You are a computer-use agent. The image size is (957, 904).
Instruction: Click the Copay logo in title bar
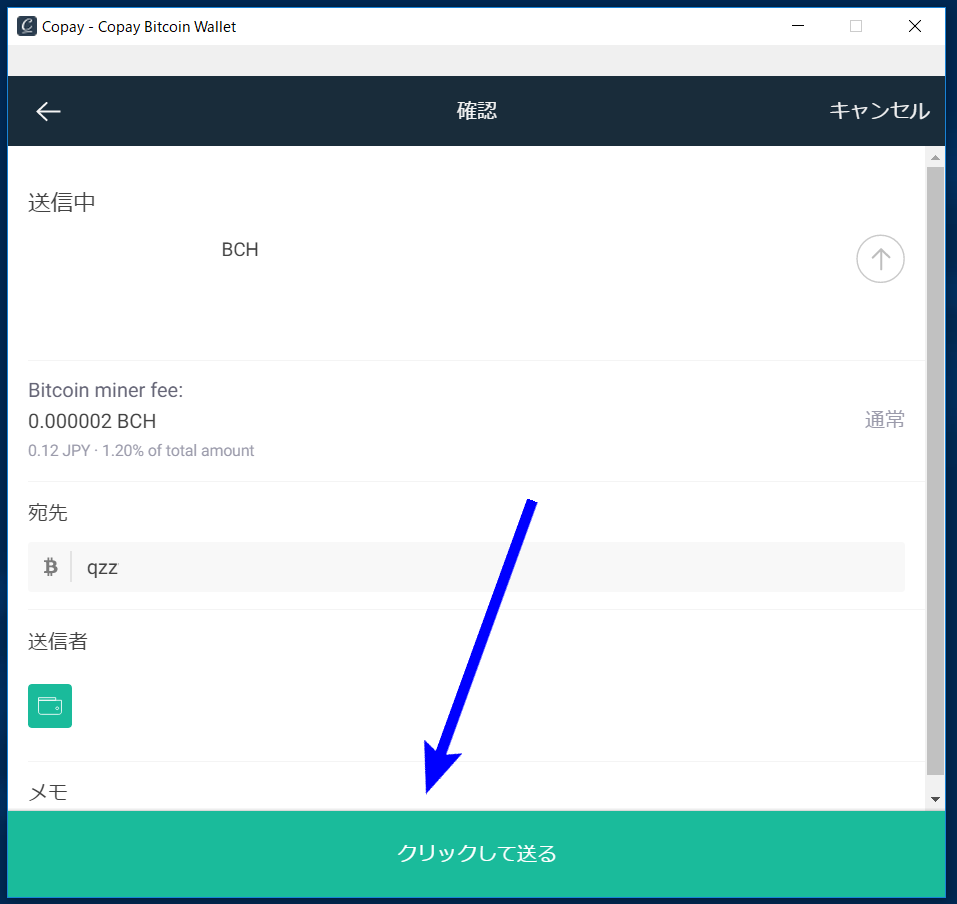point(27,27)
